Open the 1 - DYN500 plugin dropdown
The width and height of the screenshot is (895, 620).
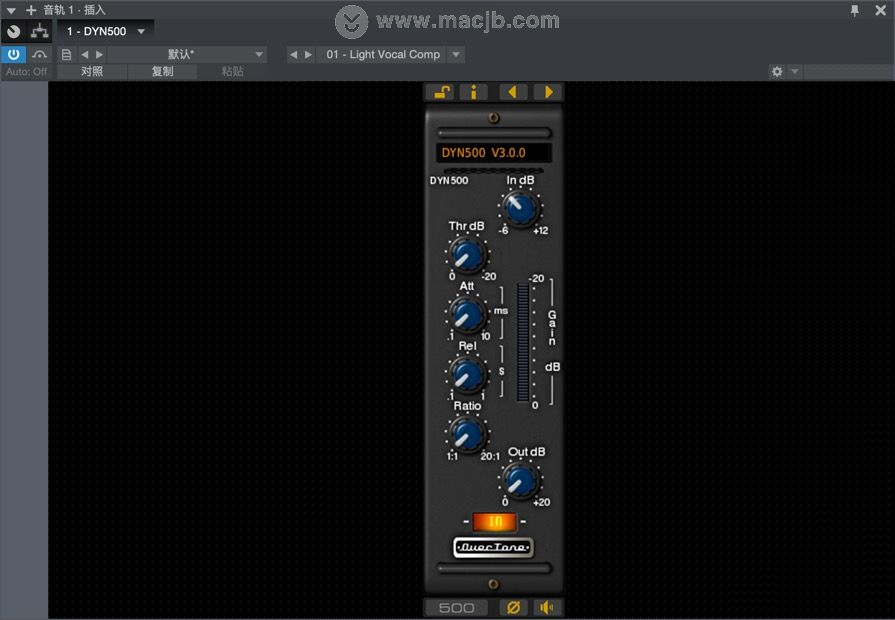106,31
